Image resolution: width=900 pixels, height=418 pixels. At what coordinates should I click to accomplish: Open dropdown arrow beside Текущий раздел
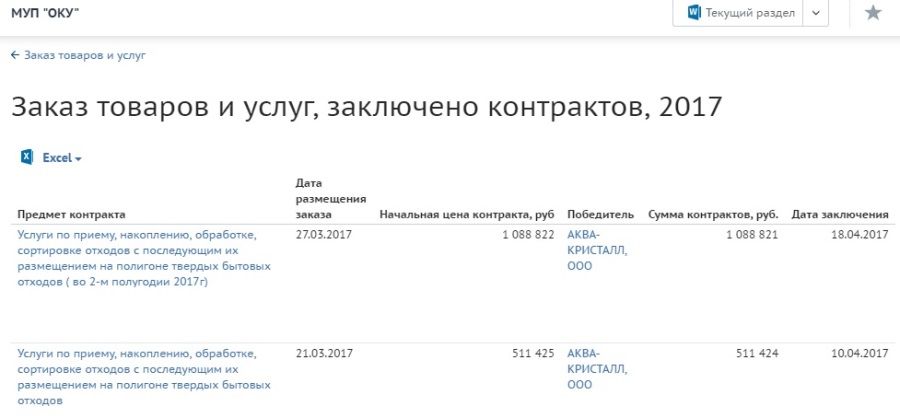(815, 13)
